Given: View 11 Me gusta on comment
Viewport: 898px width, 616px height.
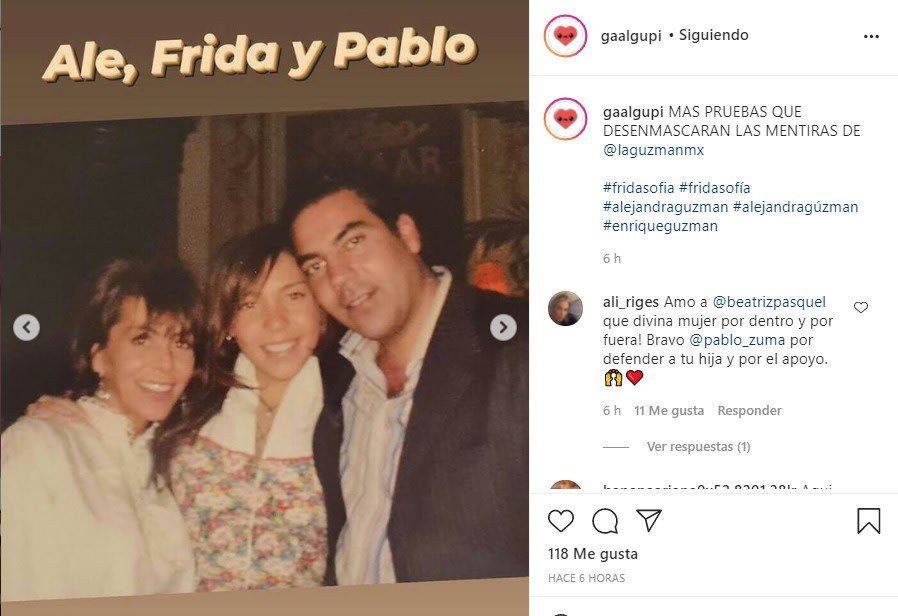Looking at the screenshot, I should tap(669, 410).
